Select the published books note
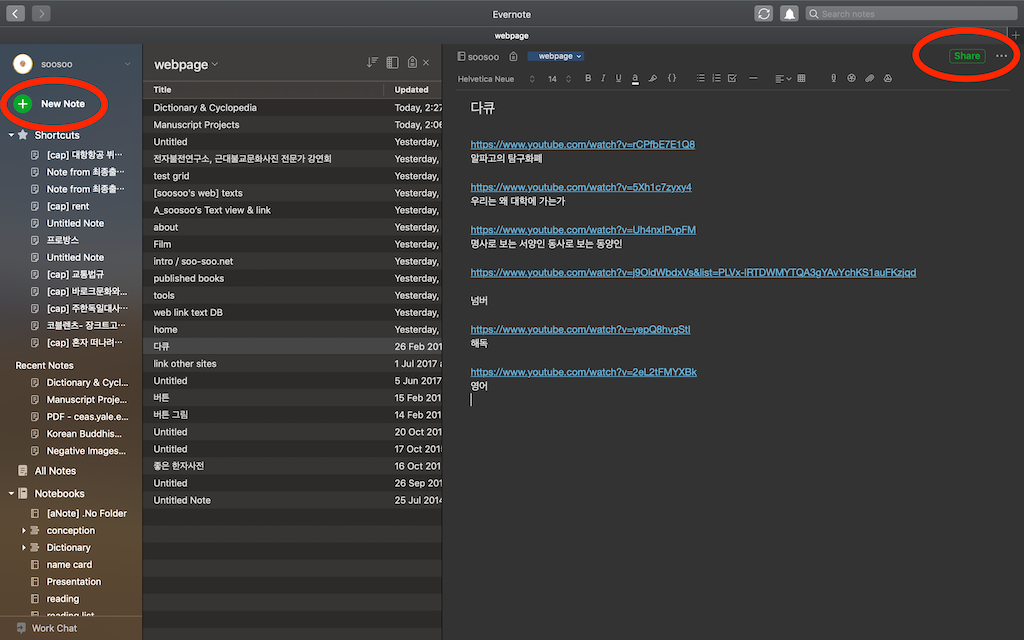 point(293,278)
